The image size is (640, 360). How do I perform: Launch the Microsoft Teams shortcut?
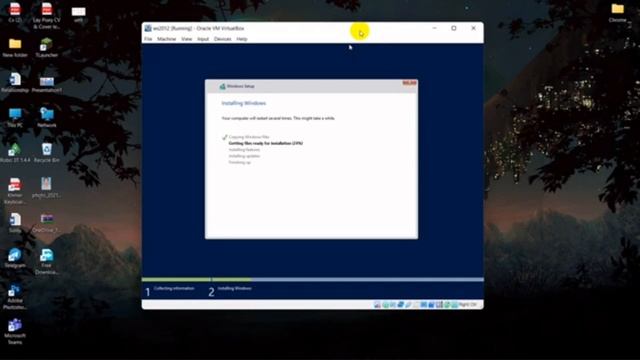(x=15, y=331)
